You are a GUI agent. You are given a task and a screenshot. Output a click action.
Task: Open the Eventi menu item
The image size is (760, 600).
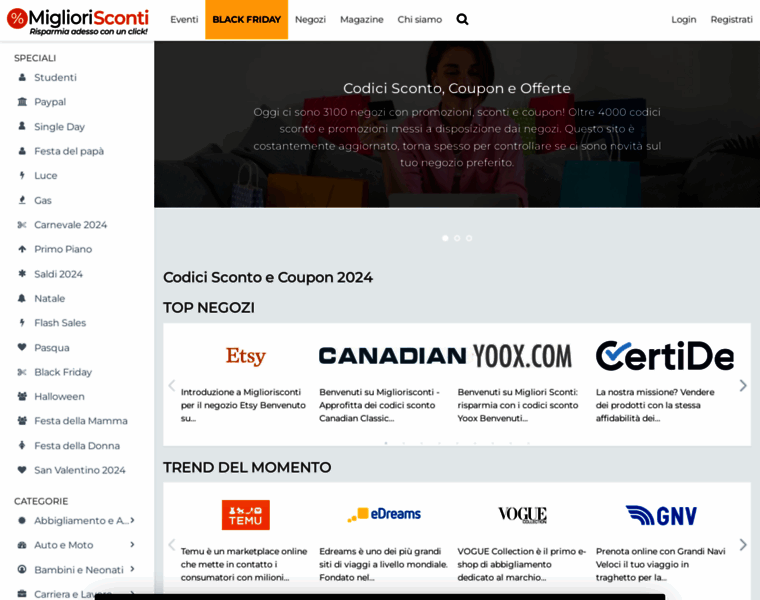[x=184, y=19]
